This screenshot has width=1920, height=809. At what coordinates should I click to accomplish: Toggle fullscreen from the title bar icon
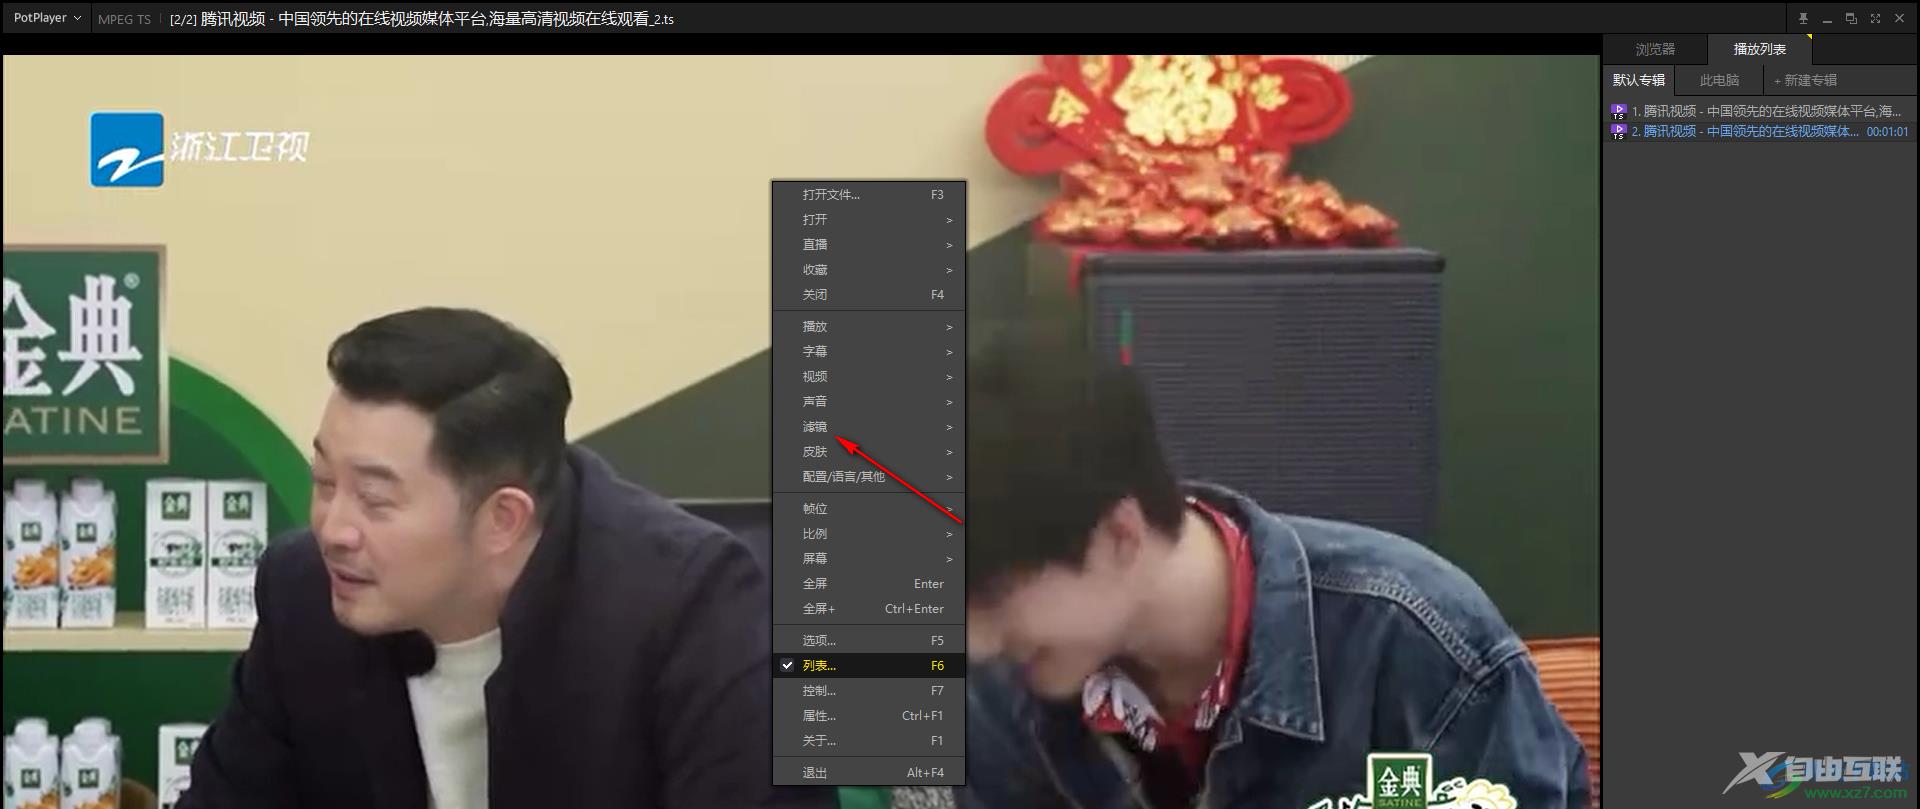(1875, 18)
